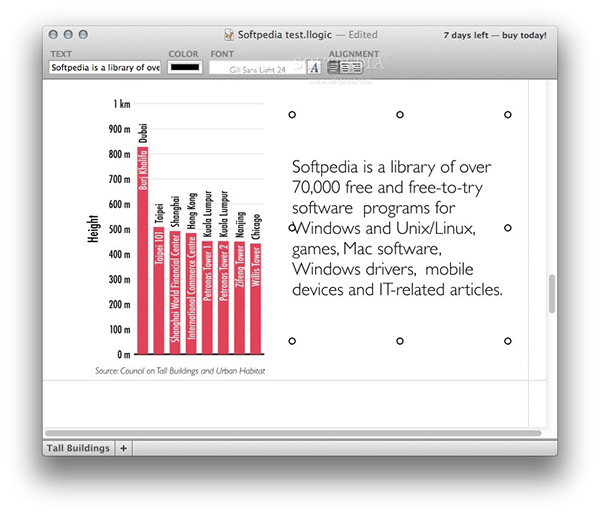Click the '900 m' axis label
The height and width of the screenshot is (515, 600).
coord(119,129)
